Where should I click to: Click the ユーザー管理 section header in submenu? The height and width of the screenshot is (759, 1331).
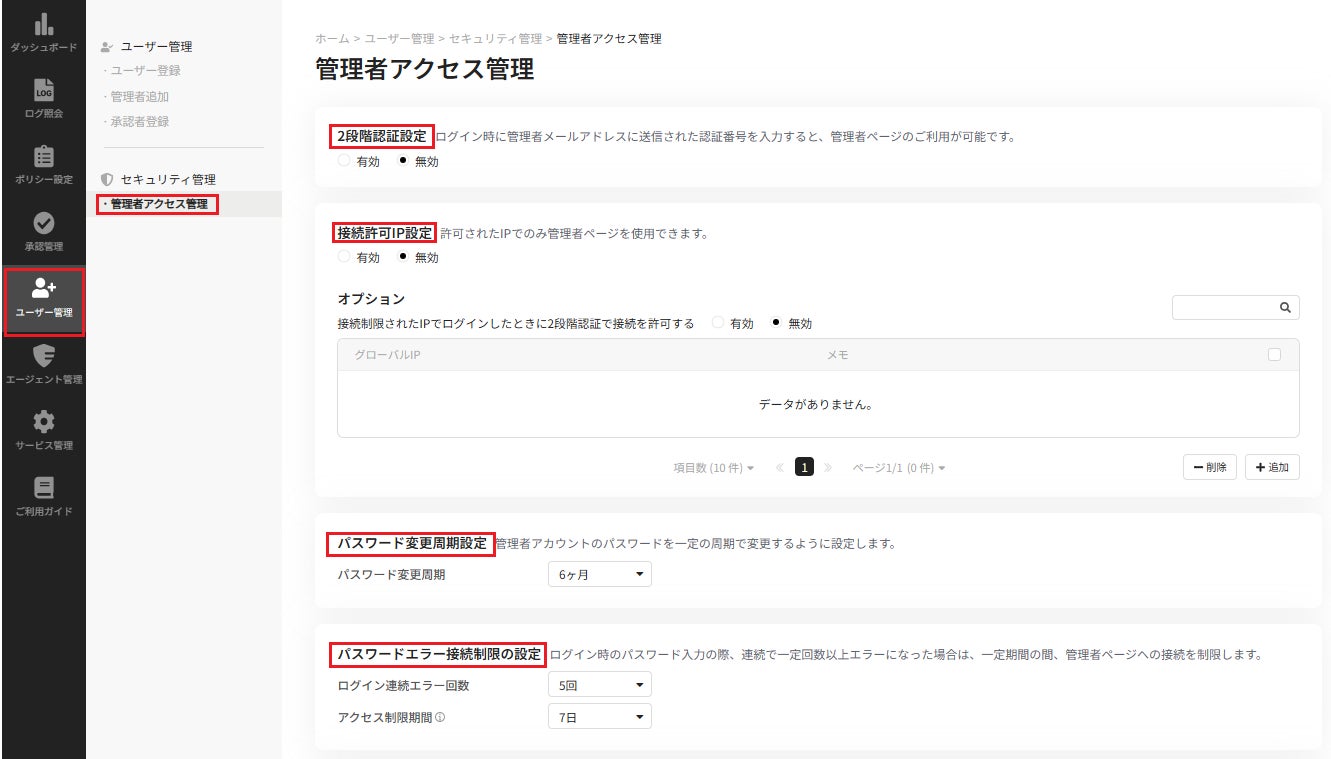click(x=156, y=46)
